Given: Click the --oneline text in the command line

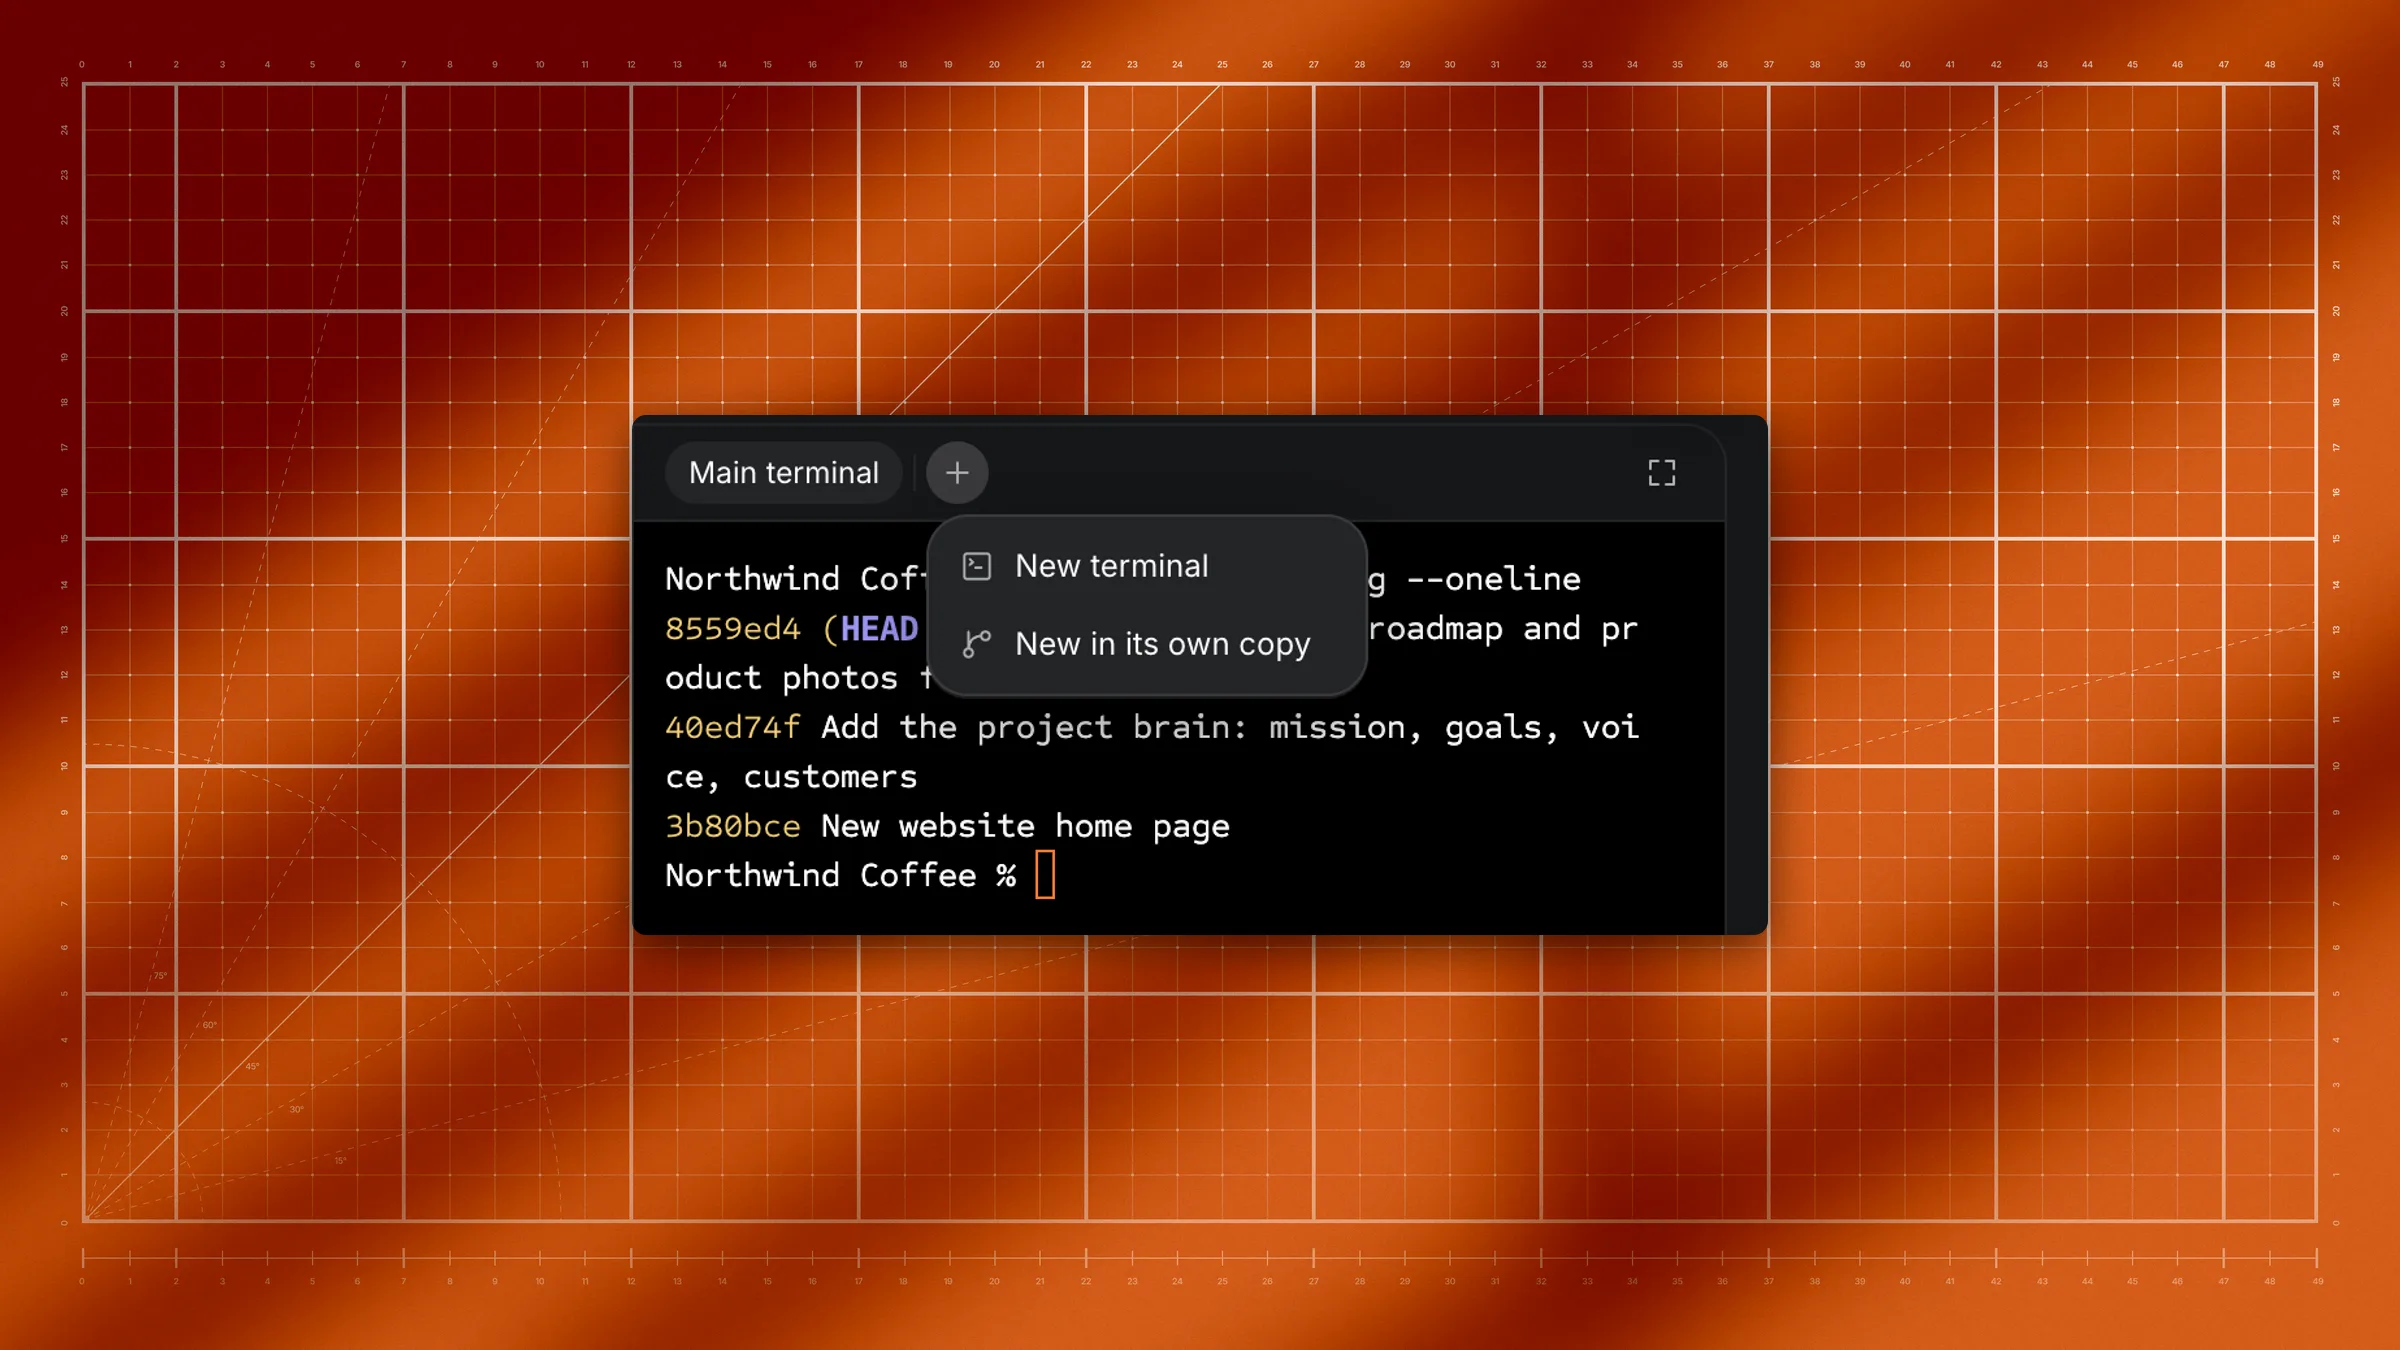Looking at the screenshot, I should [x=1494, y=579].
